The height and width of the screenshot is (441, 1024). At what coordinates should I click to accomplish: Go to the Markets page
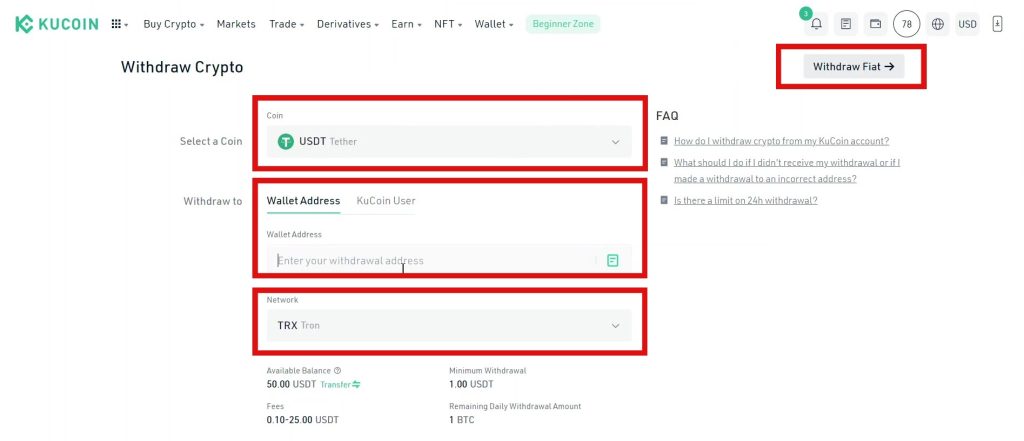coord(236,24)
